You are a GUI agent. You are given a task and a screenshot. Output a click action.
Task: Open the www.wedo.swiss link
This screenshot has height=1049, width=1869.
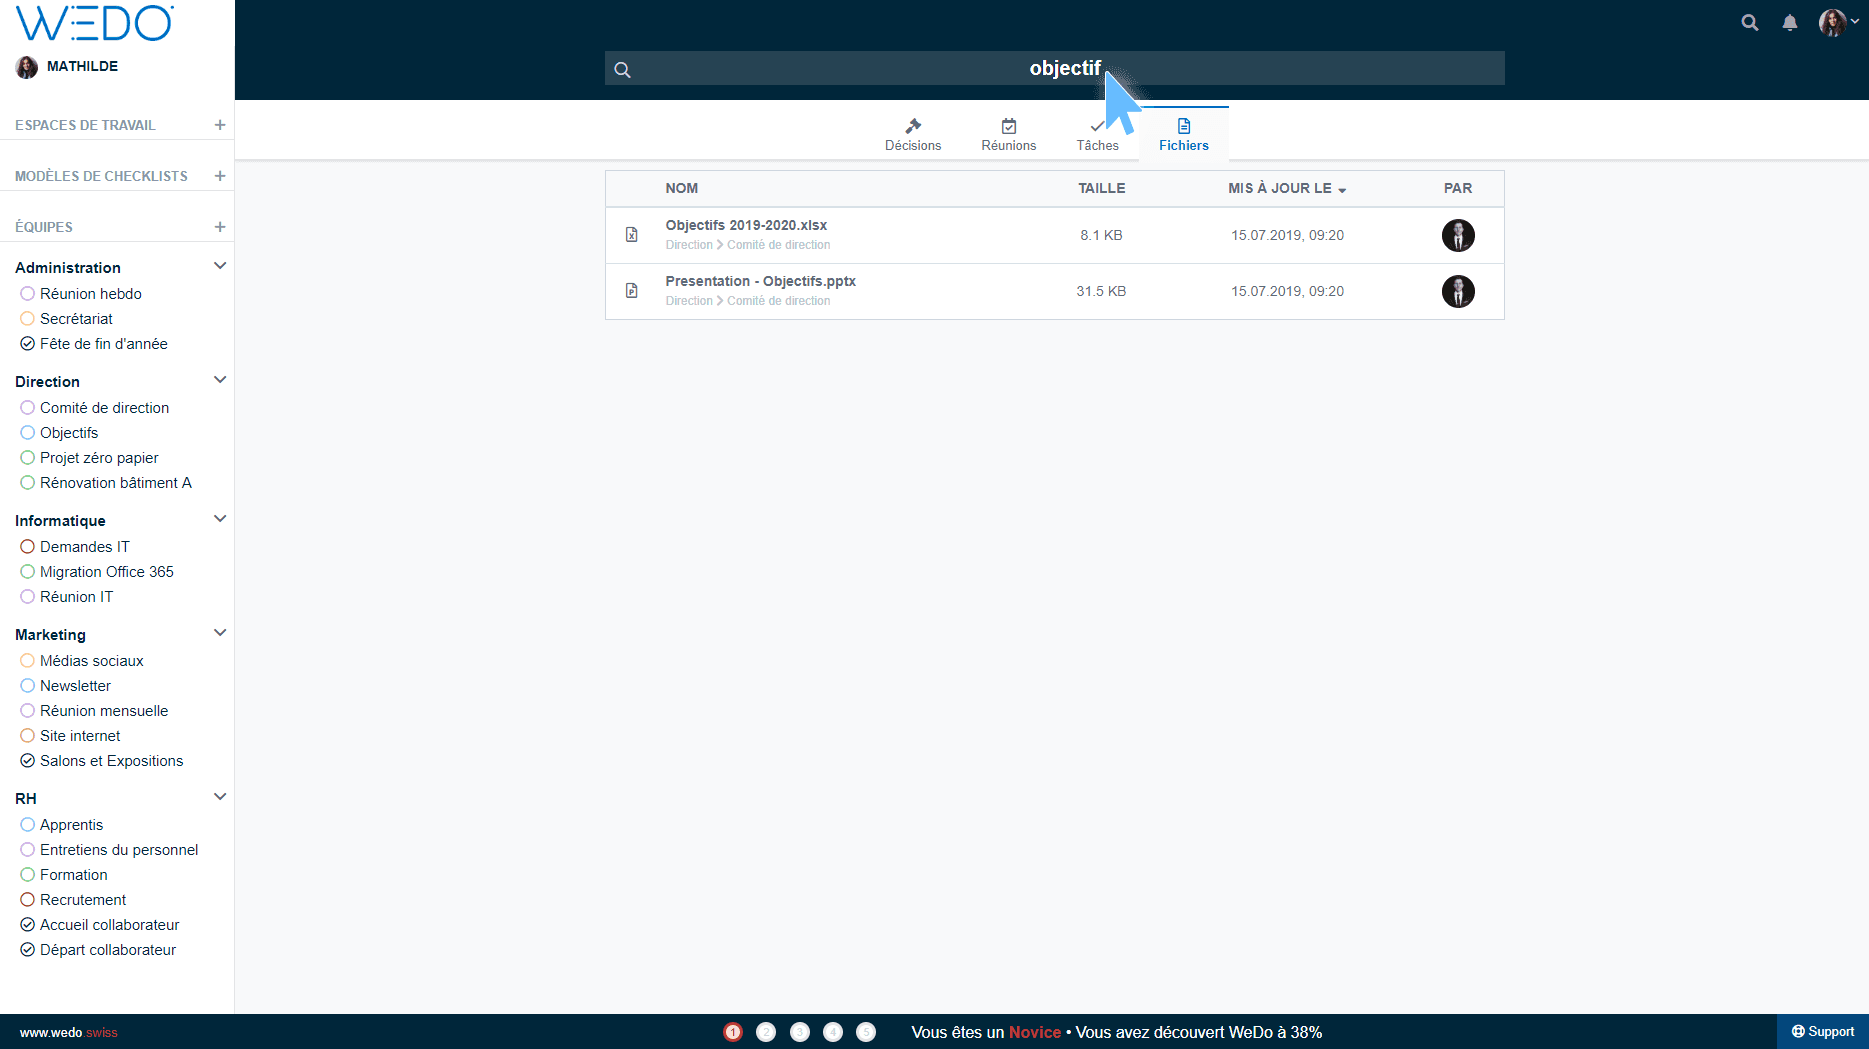[x=68, y=1032]
